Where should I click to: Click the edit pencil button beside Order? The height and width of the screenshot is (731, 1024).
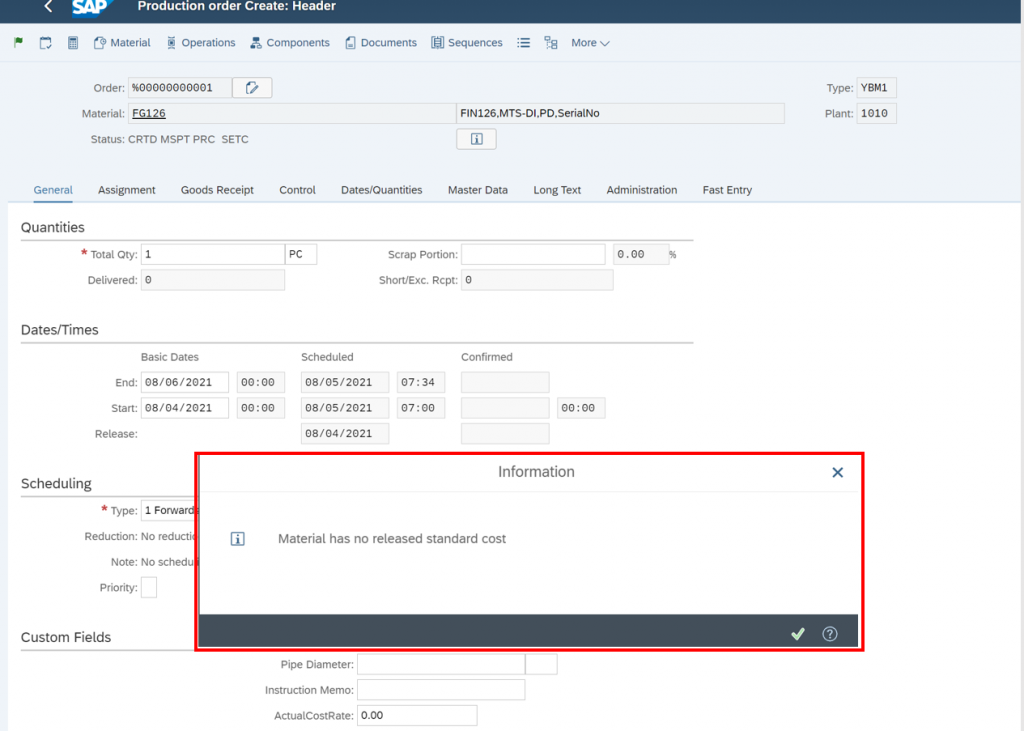point(252,88)
